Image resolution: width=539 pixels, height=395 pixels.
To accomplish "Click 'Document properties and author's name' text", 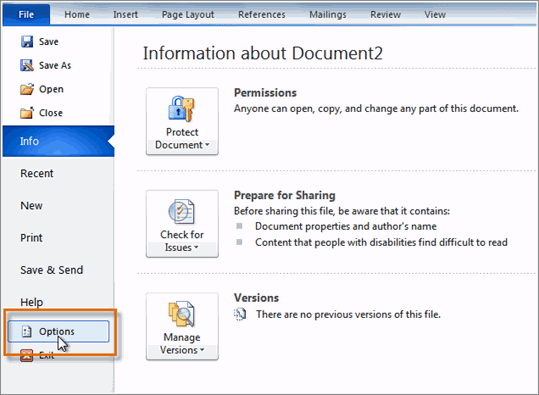I will 346,226.
